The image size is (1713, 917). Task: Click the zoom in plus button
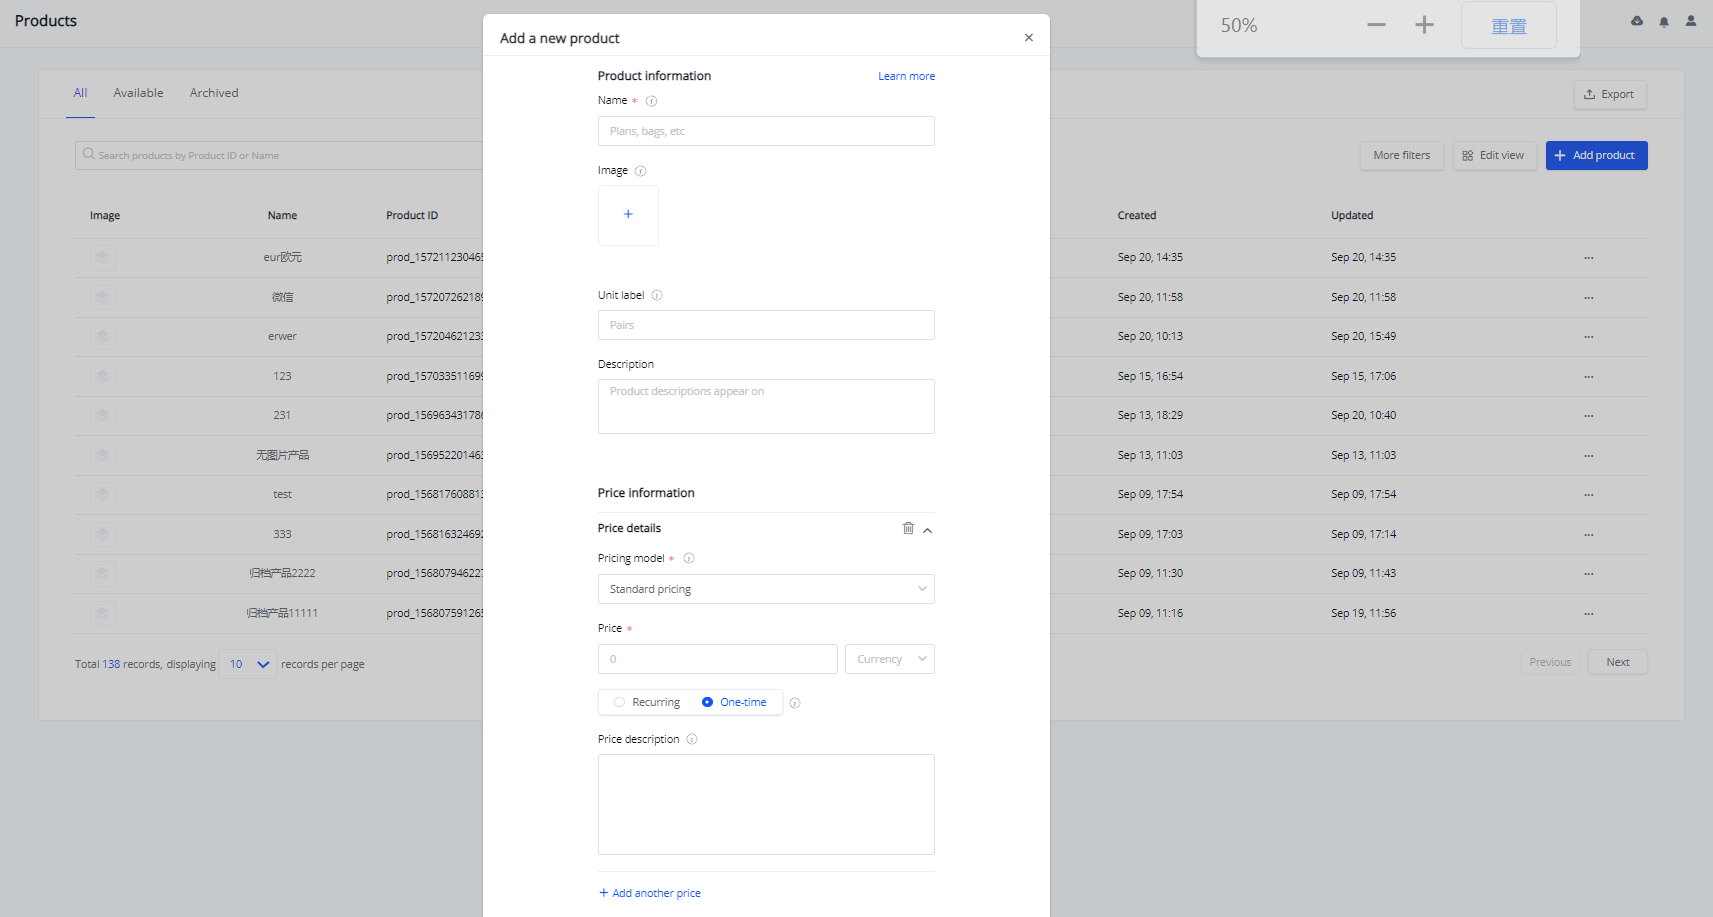[x=1424, y=25]
